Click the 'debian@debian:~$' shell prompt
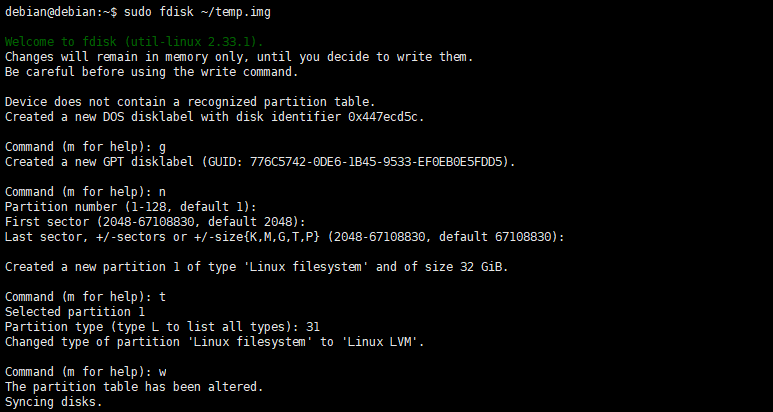 click(x=60, y=11)
